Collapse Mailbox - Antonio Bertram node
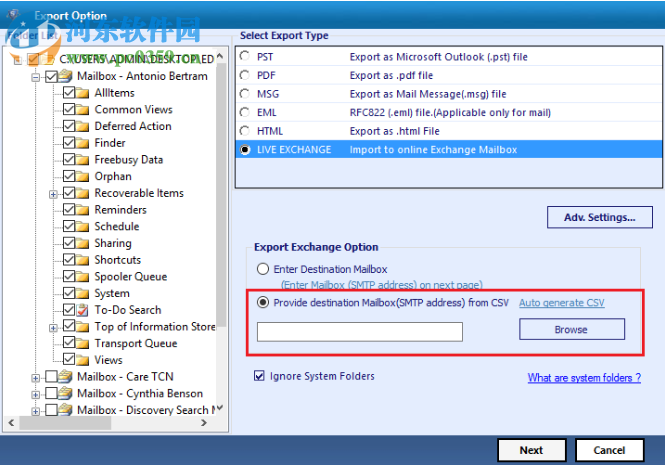Image resolution: width=665 pixels, height=465 pixels. 36,77
